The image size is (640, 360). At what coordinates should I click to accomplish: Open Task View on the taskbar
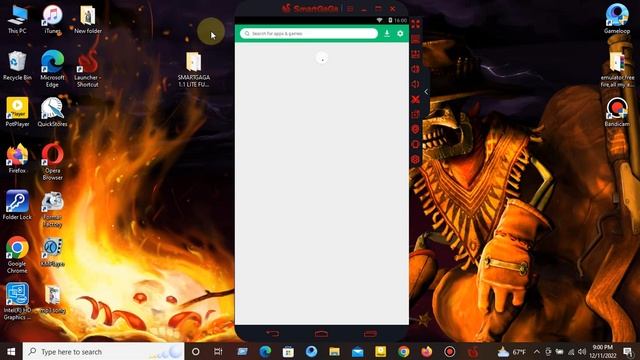tap(218, 351)
